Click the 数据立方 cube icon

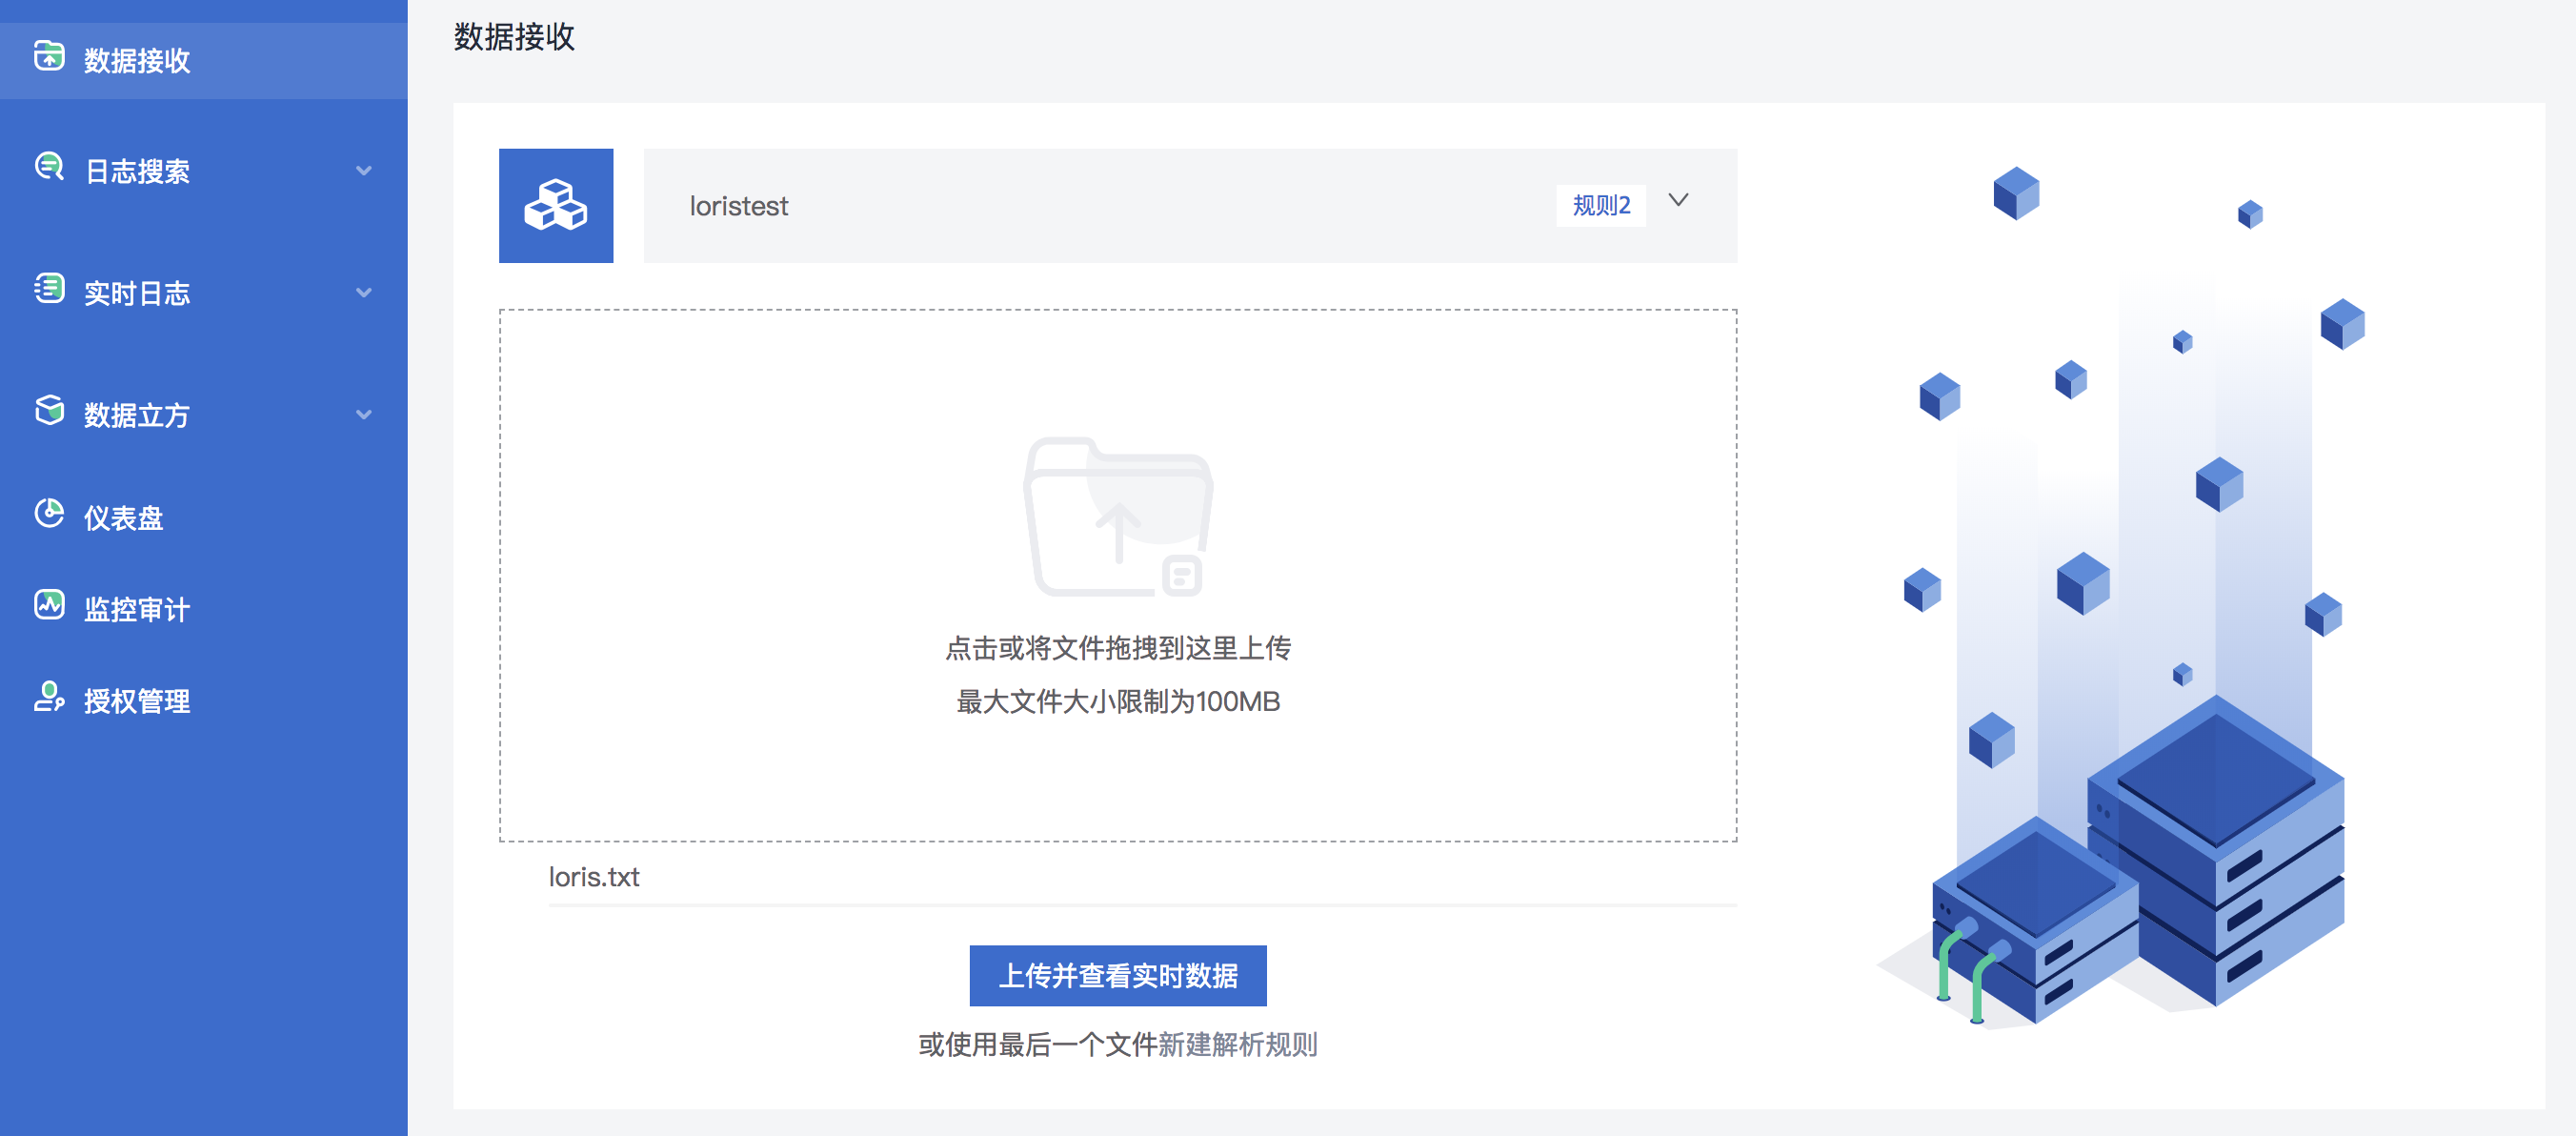49,411
